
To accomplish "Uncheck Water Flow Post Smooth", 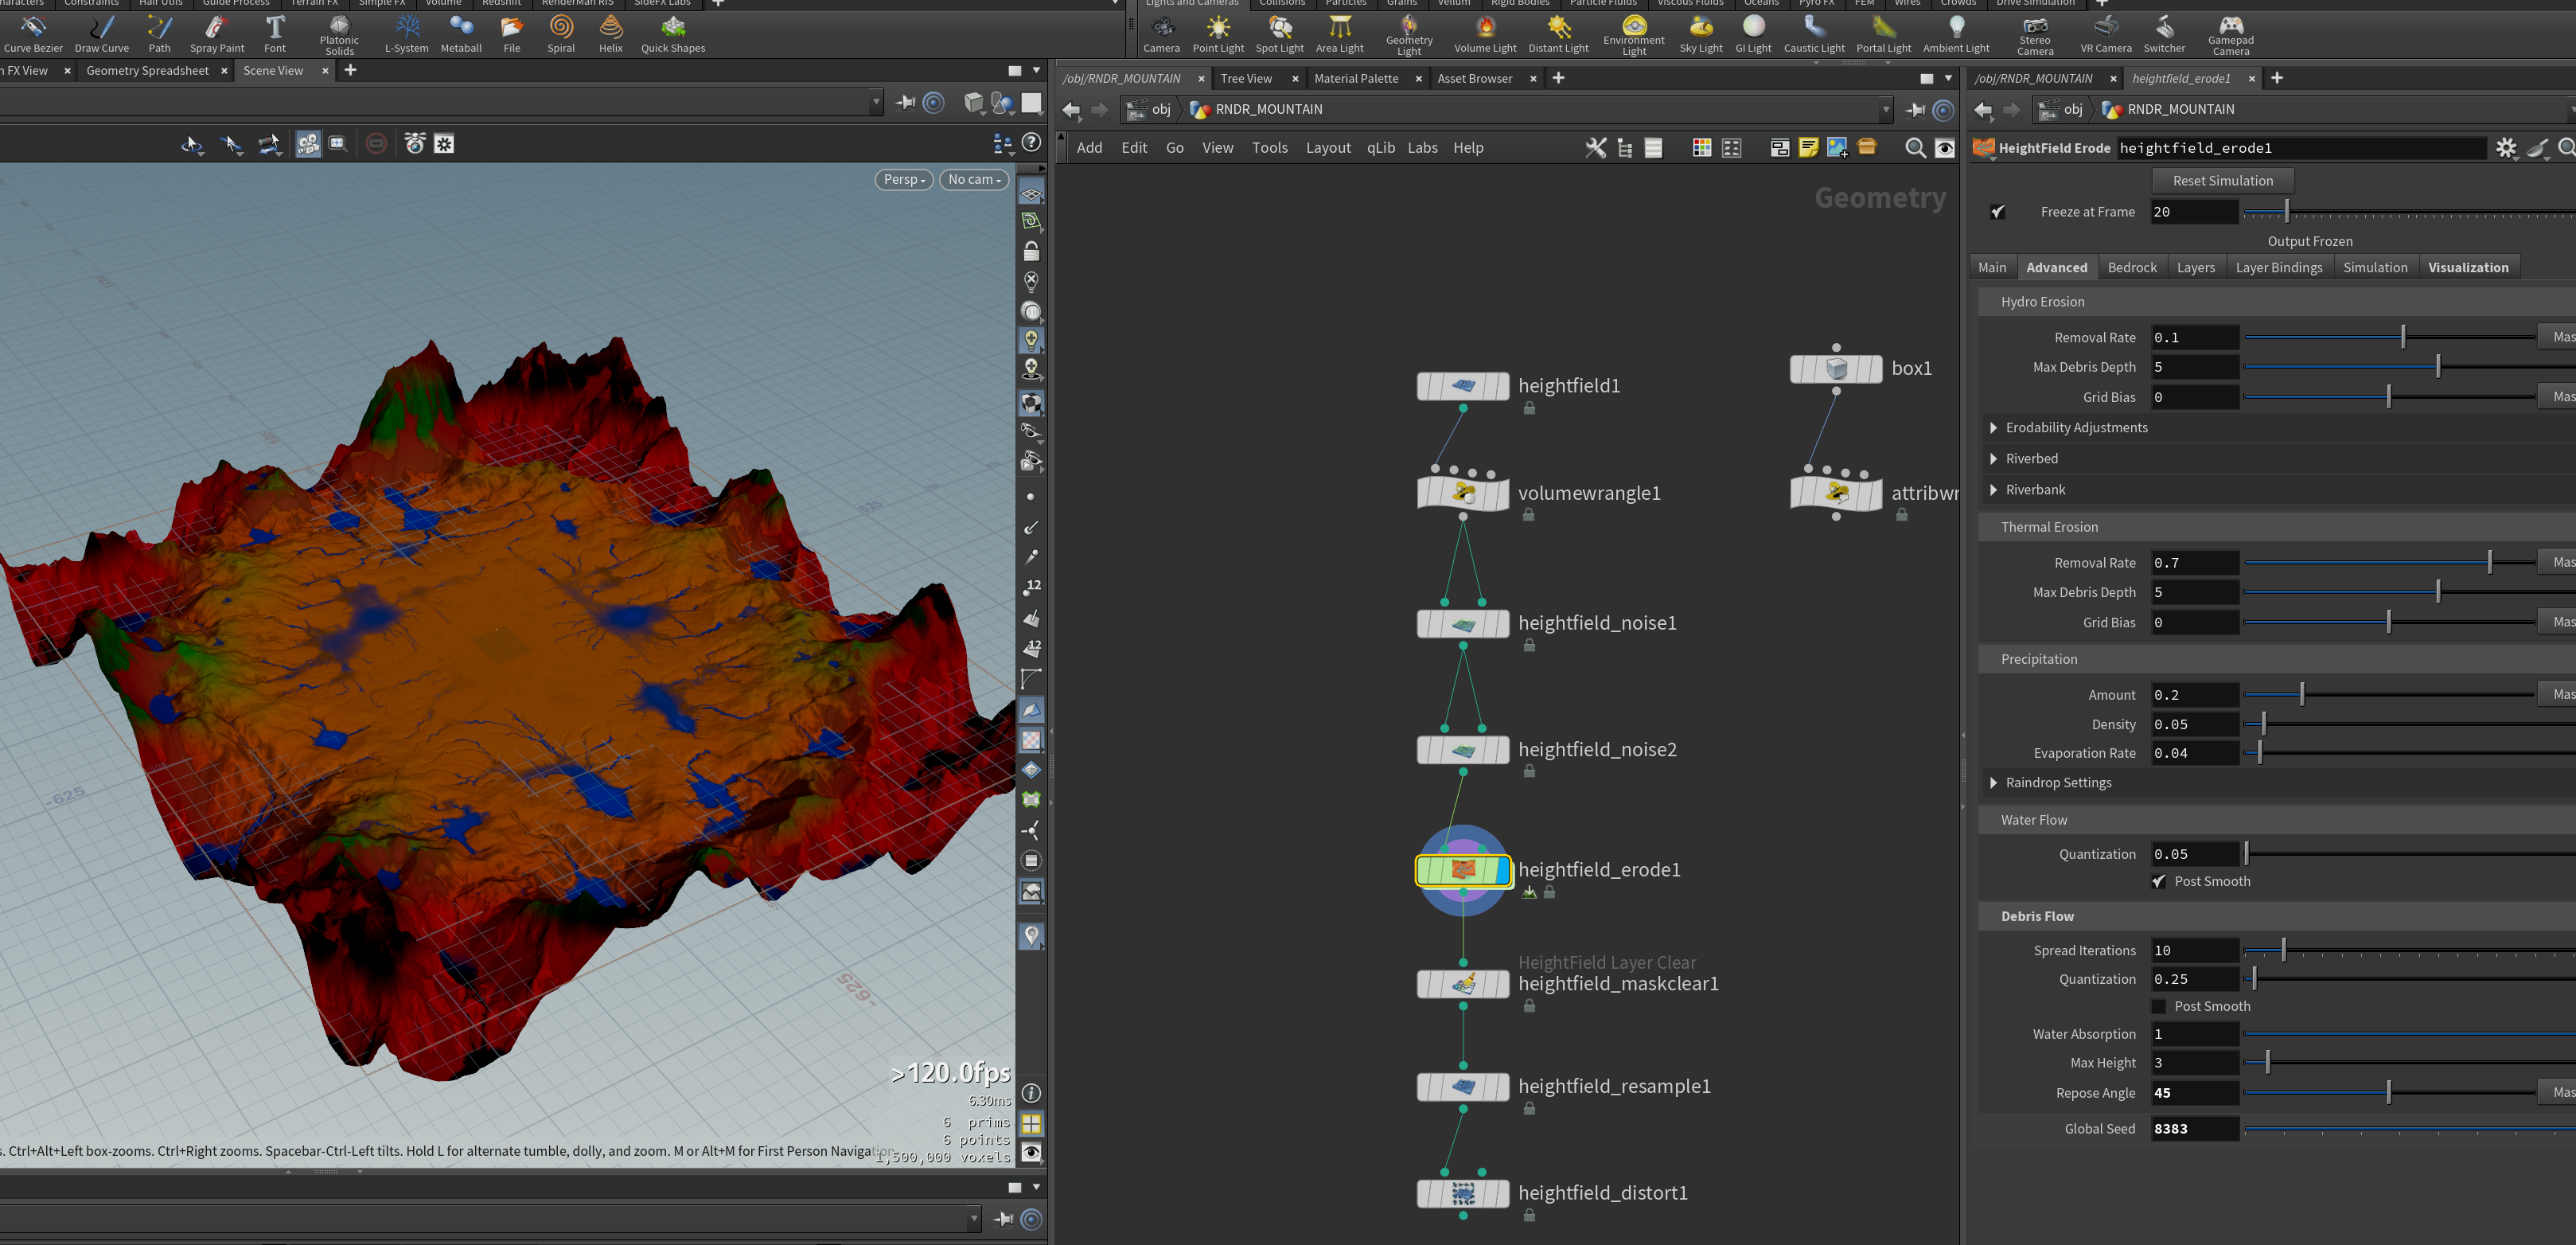I will coord(2158,881).
